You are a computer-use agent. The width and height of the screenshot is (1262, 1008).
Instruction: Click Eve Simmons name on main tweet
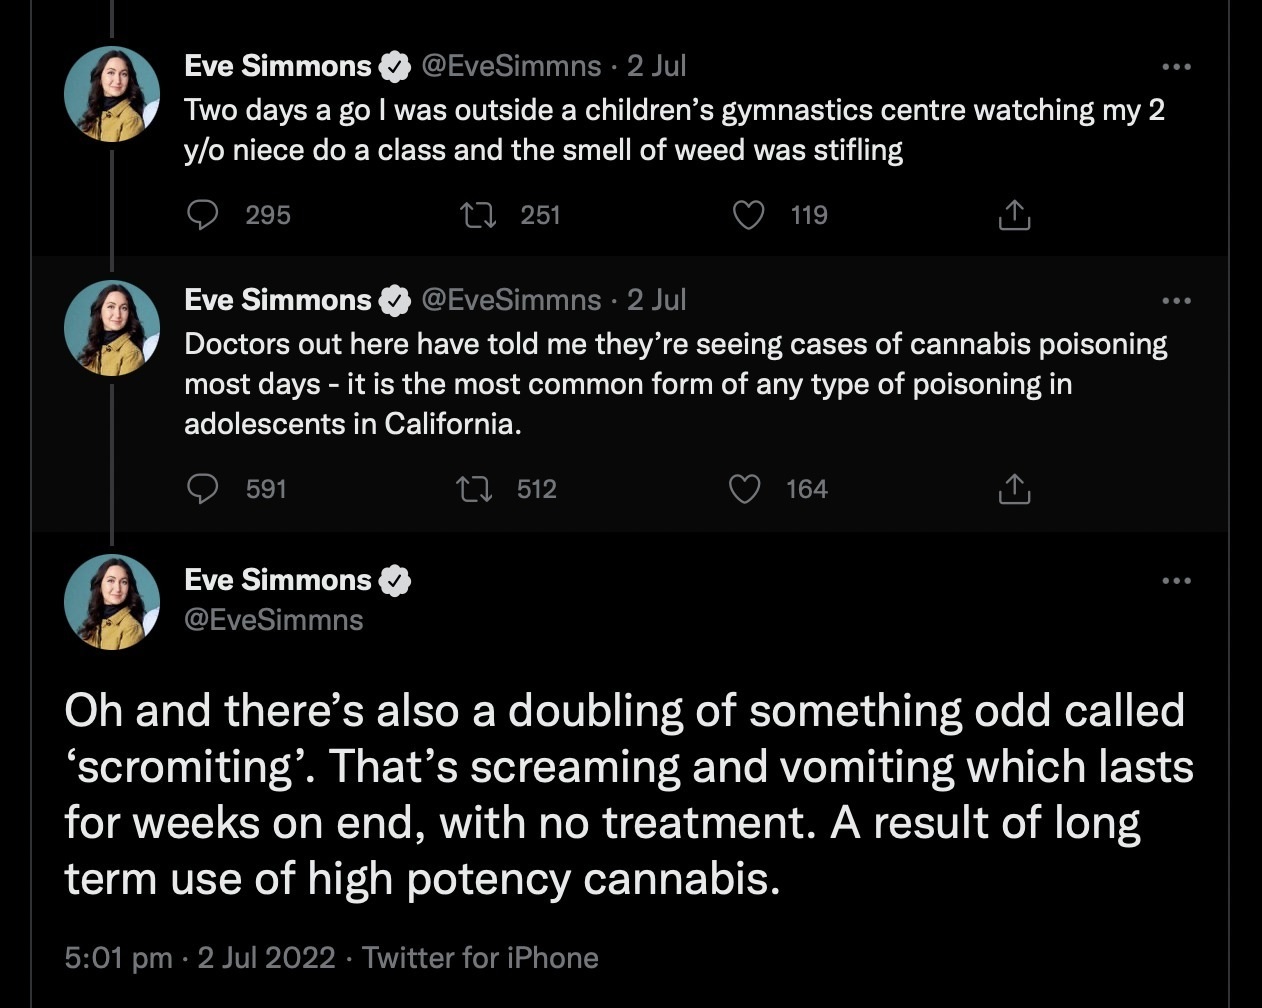tap(277, 580)
